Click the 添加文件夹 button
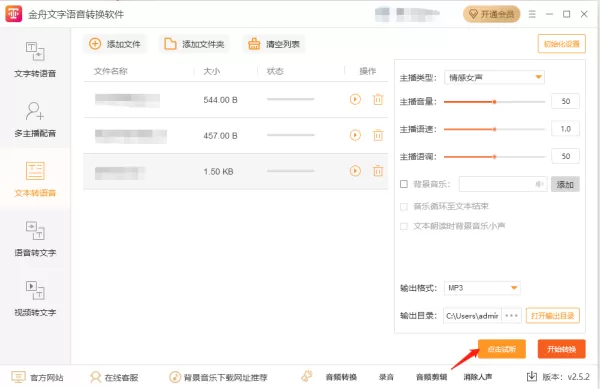Image resolution: width=600 pixels, height=389 pixels. 194,44
